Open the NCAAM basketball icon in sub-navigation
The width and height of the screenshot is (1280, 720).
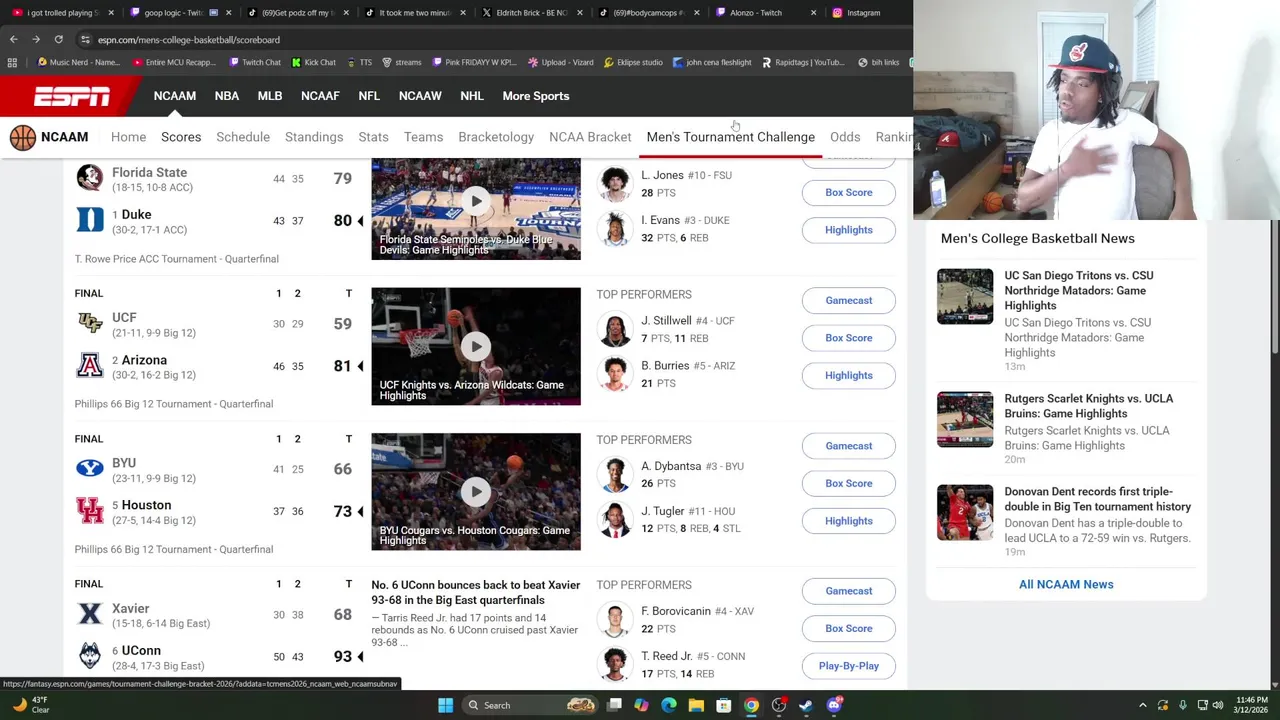pos(22,137)
